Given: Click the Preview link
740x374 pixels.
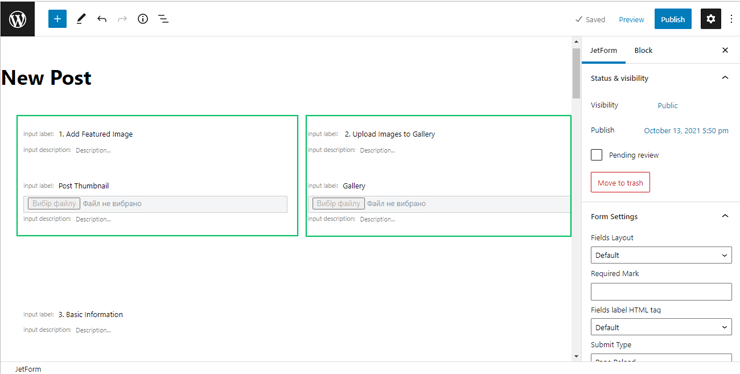Looking at the screenshot, I should click(x=631, y=19).
